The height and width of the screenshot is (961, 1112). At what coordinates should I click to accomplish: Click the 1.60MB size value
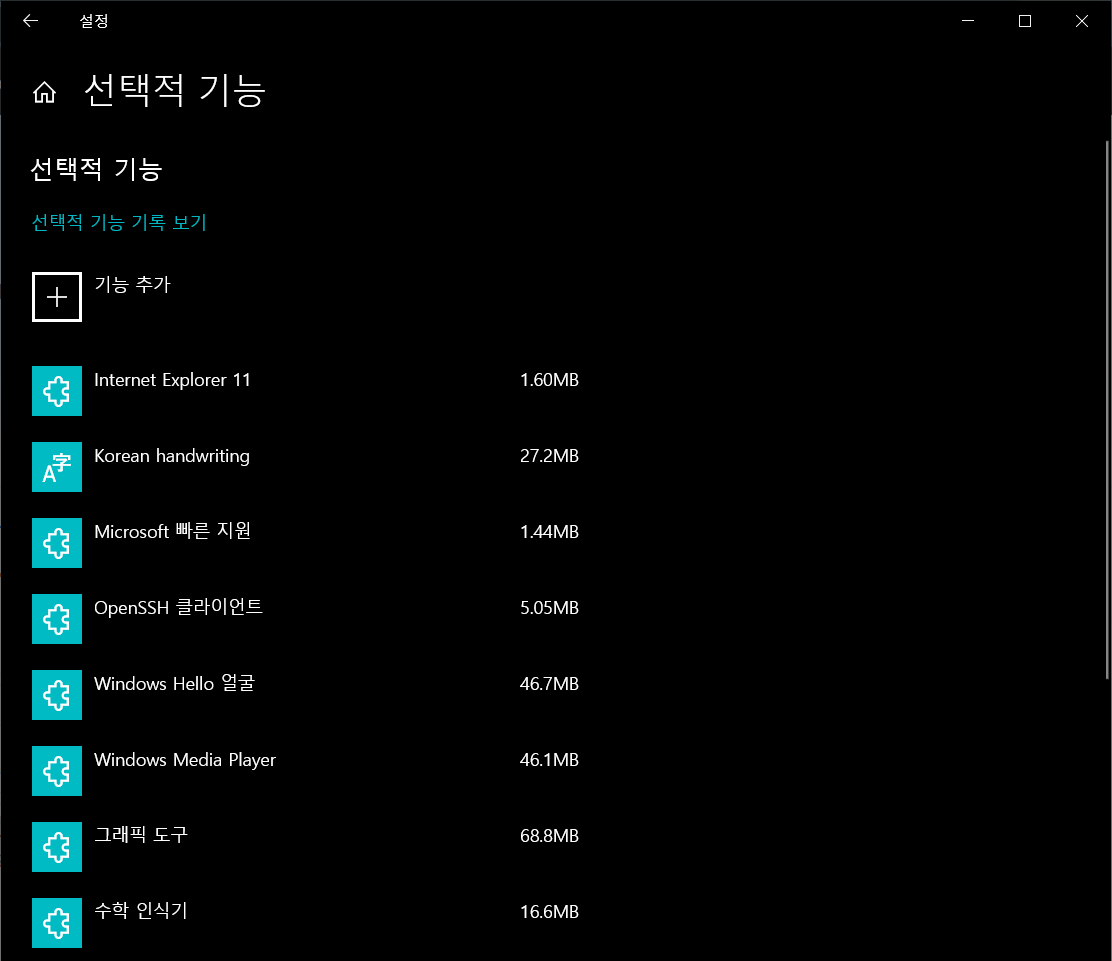550,380
